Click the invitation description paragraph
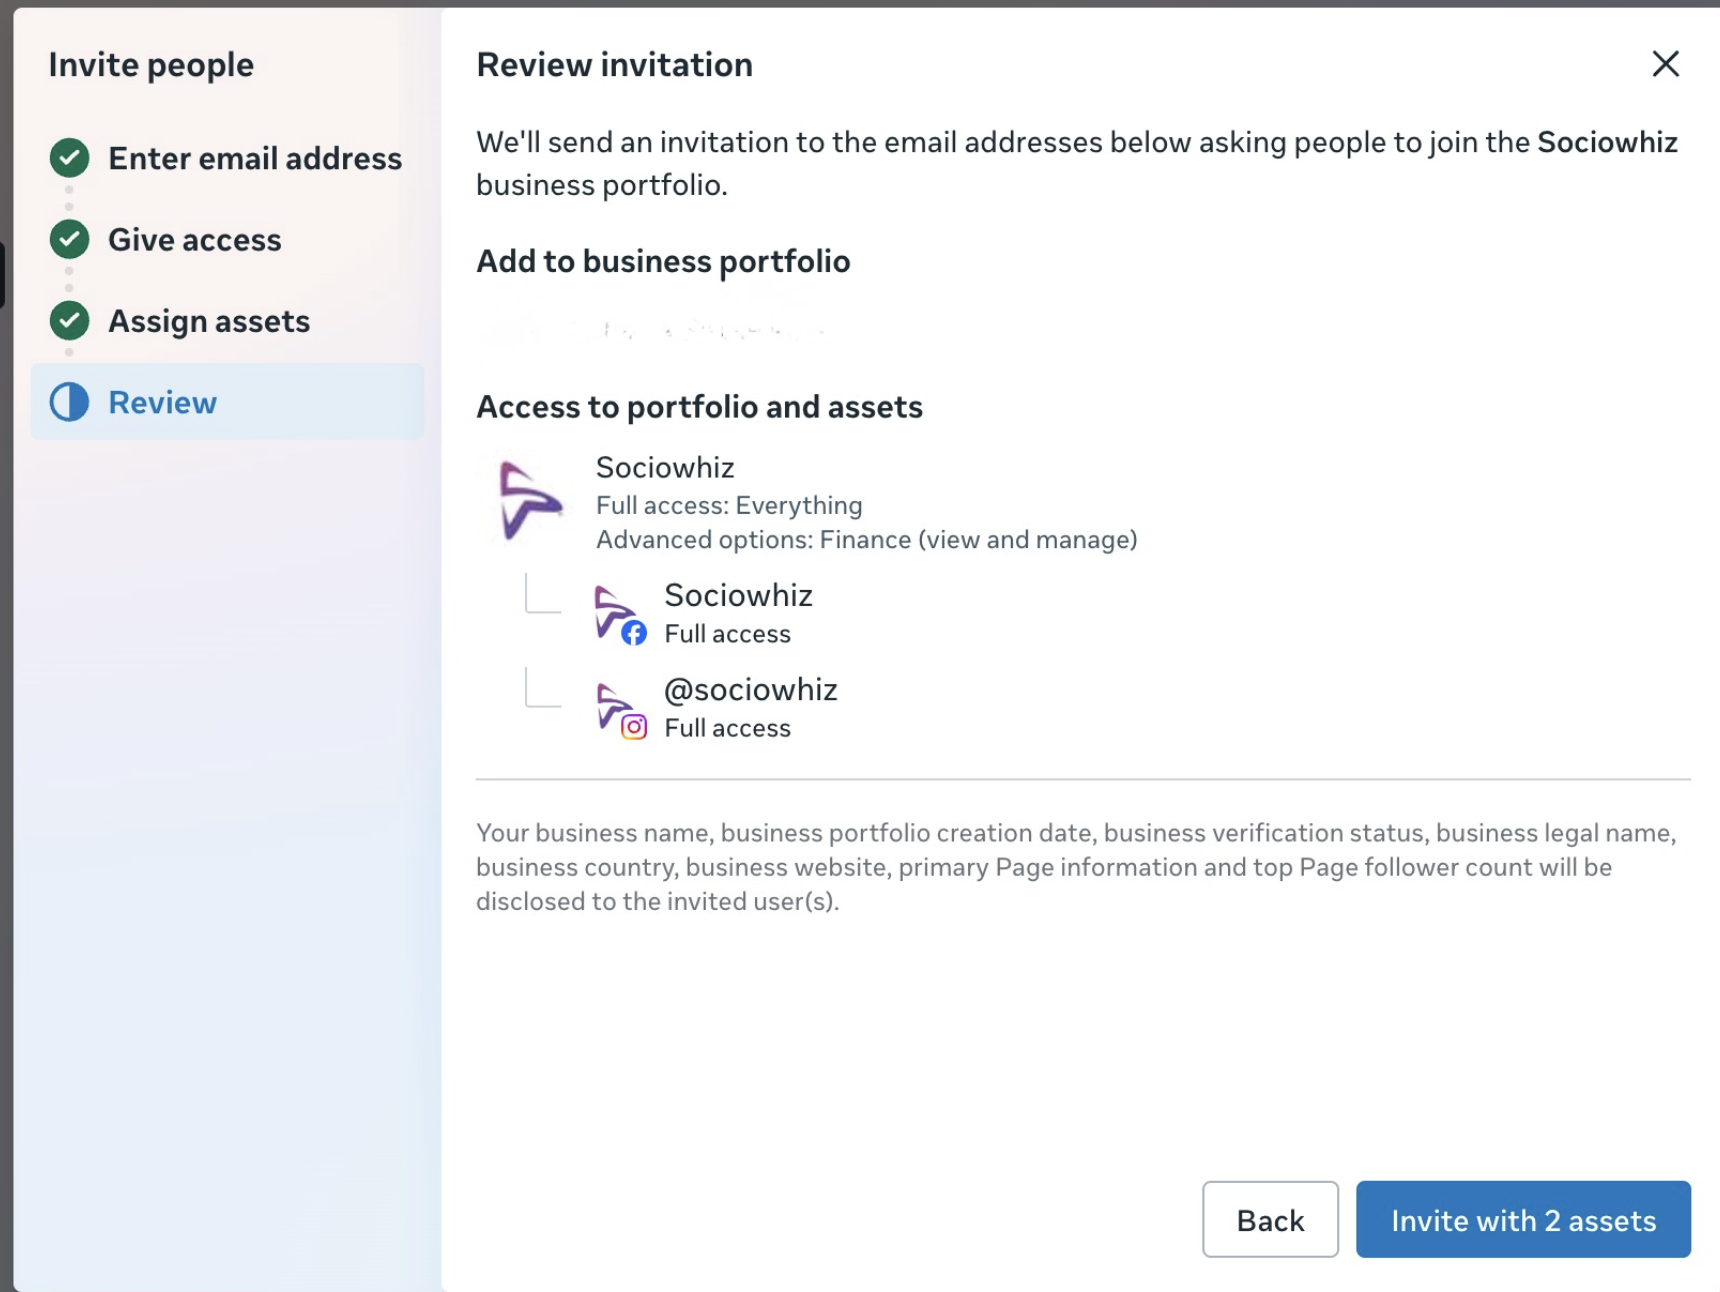 (1077, 163)
